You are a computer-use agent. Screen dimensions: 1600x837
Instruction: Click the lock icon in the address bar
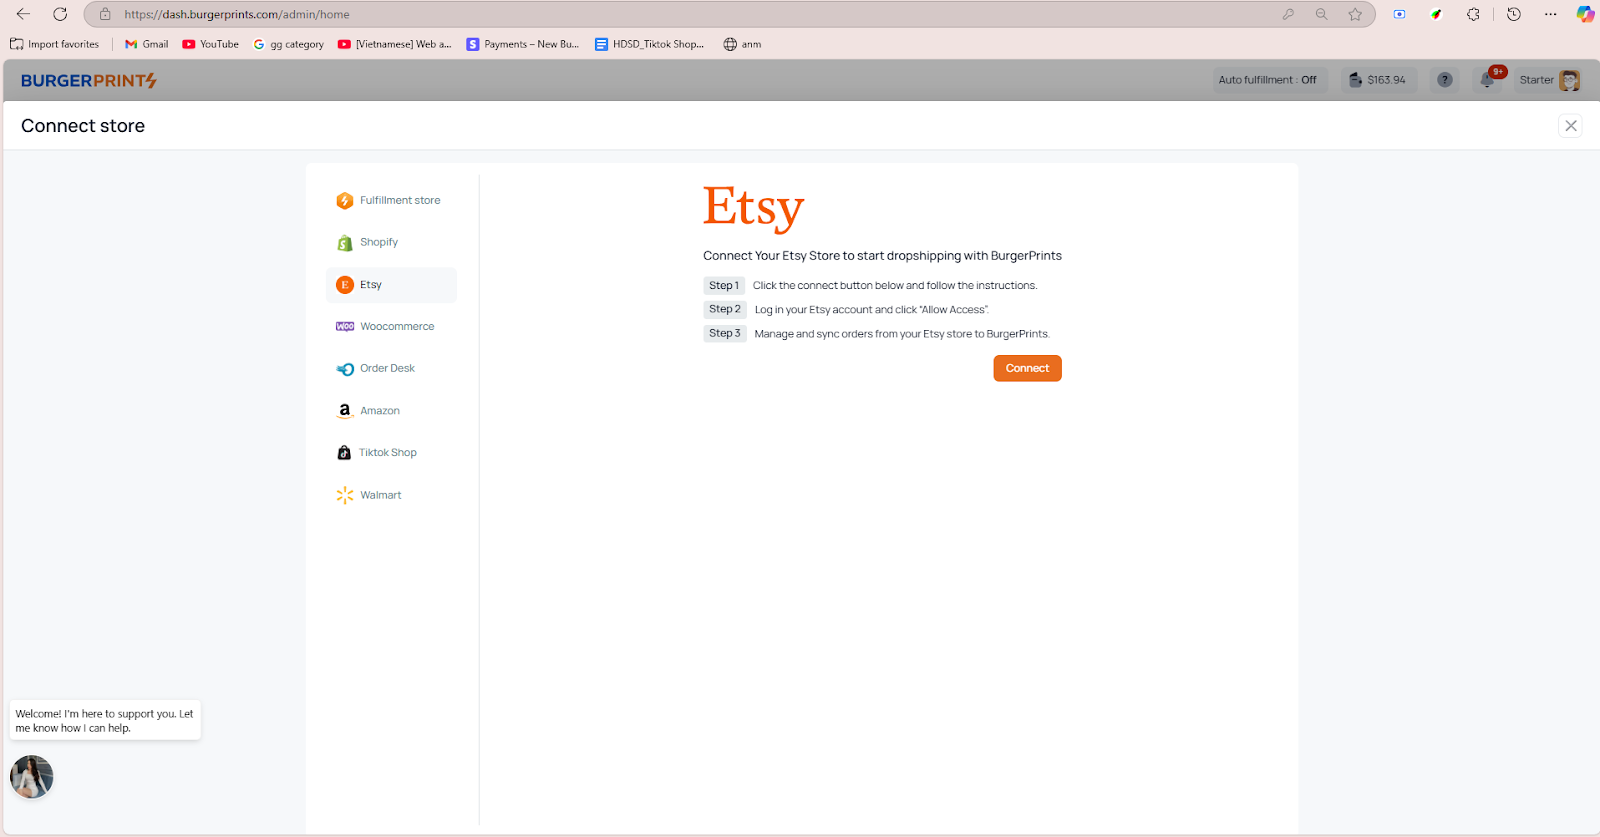[x=105, y=14]
